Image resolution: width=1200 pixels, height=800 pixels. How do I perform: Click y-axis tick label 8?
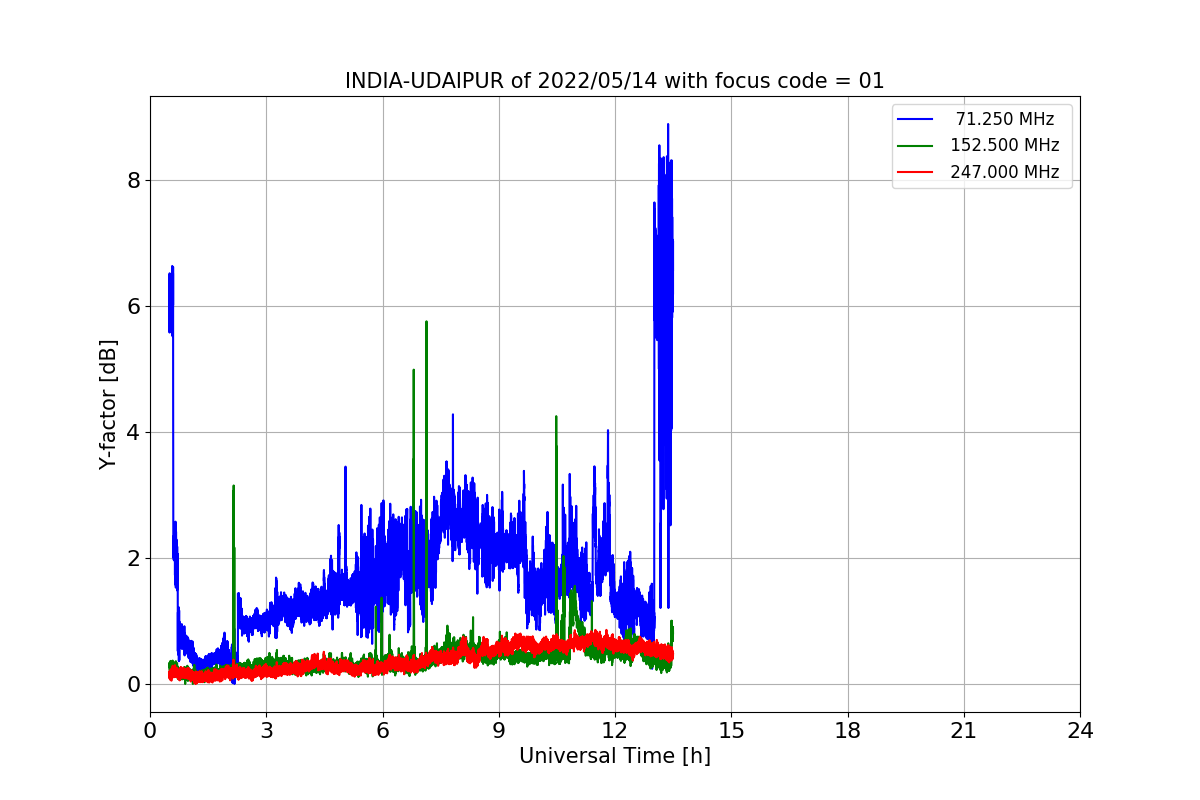tap(132, 181)
